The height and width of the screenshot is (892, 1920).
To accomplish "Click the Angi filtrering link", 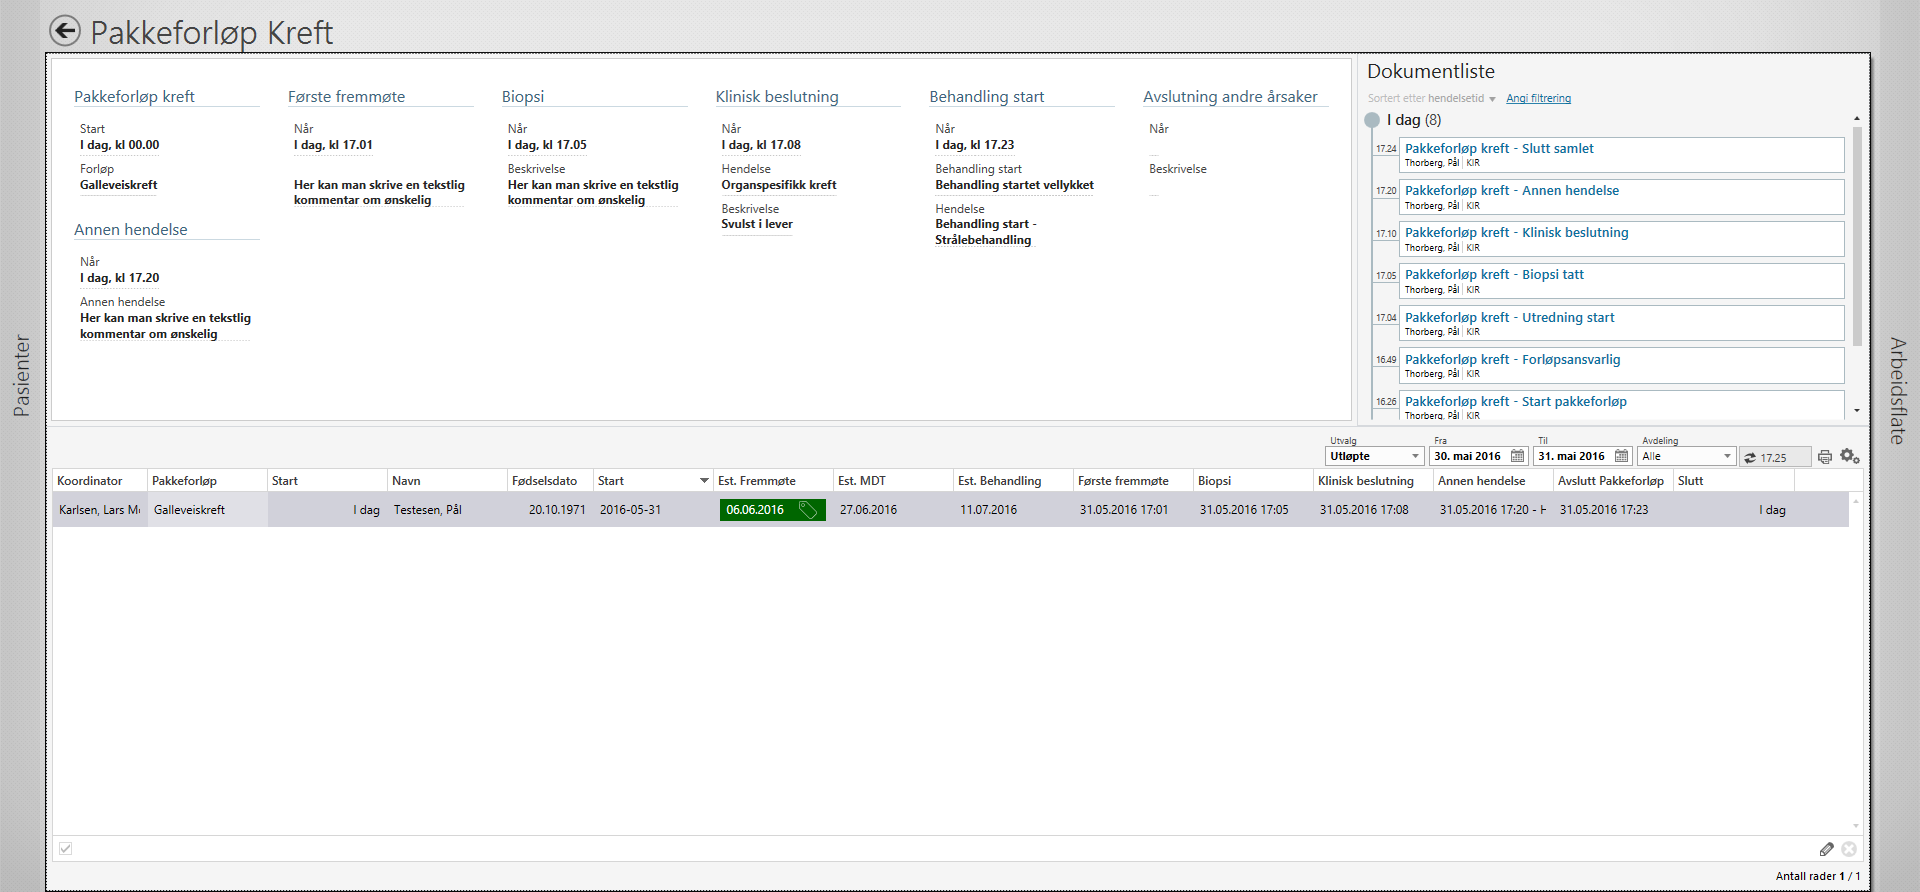I will [1538, 98].
